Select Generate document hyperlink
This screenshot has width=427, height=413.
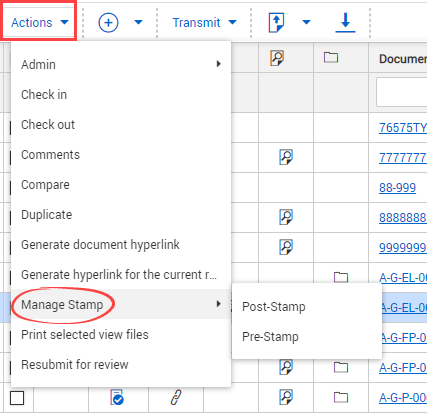(x=121, y=244)
